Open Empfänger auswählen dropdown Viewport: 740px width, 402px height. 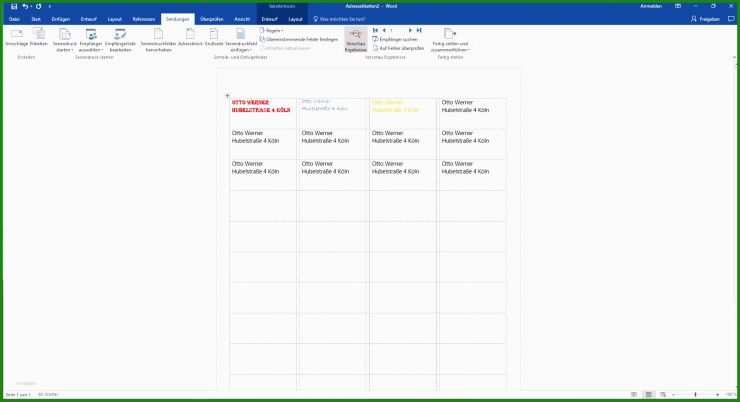pos(91,40)
